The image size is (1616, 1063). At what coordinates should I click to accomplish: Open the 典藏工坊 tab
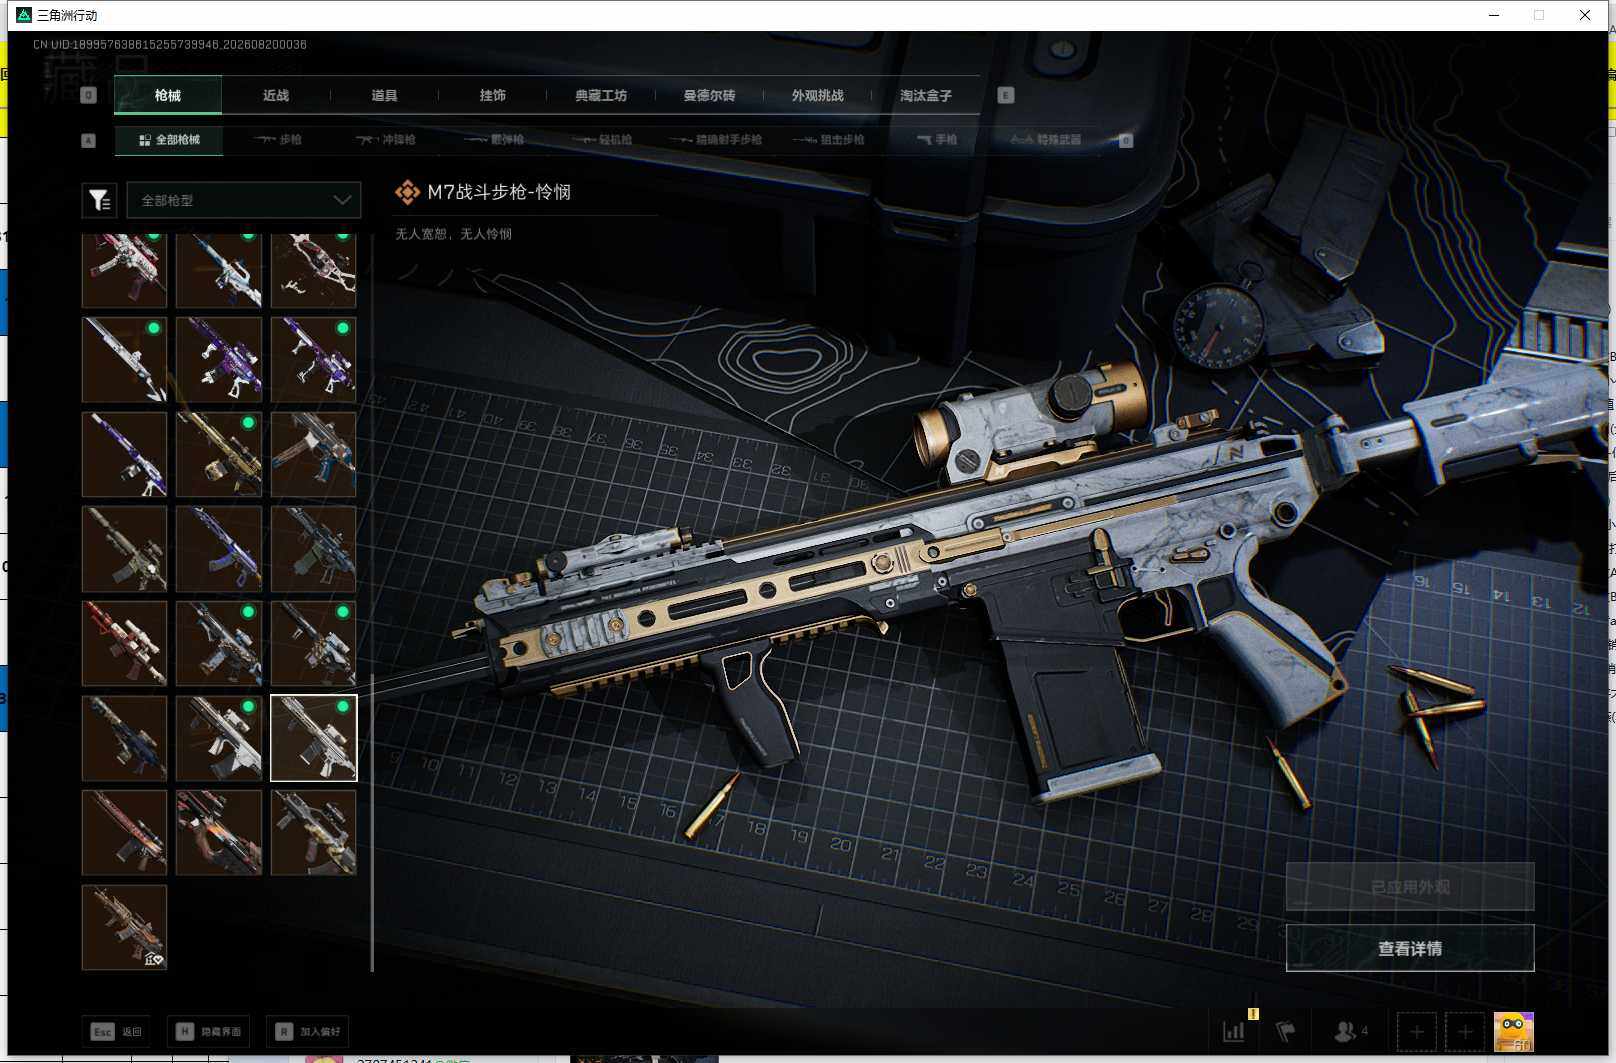tap(601, 95)
